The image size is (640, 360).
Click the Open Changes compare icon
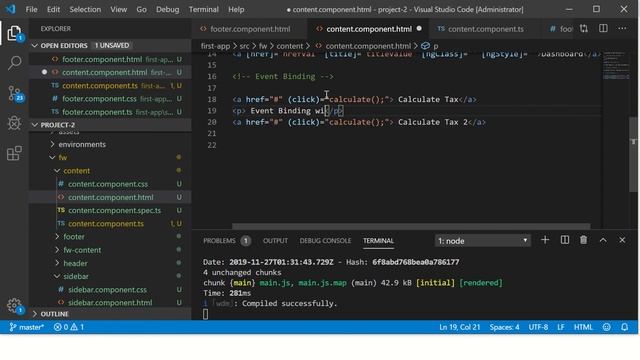click(x=584, y=29)
